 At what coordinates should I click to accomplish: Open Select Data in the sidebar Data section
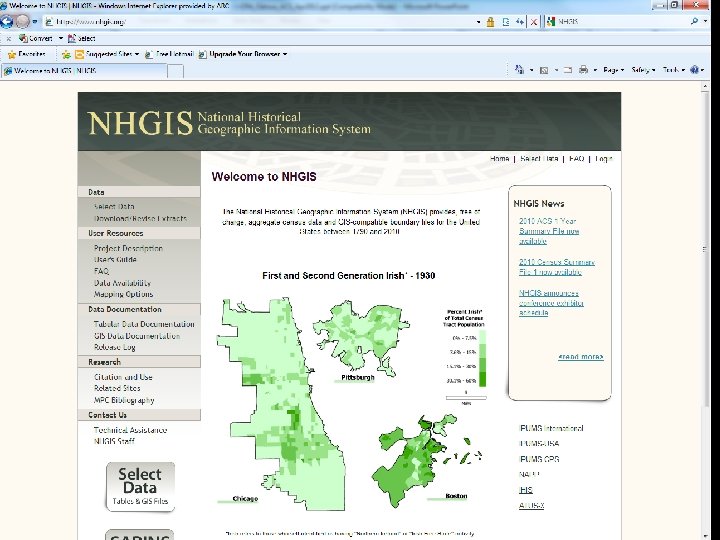[114, 207]
